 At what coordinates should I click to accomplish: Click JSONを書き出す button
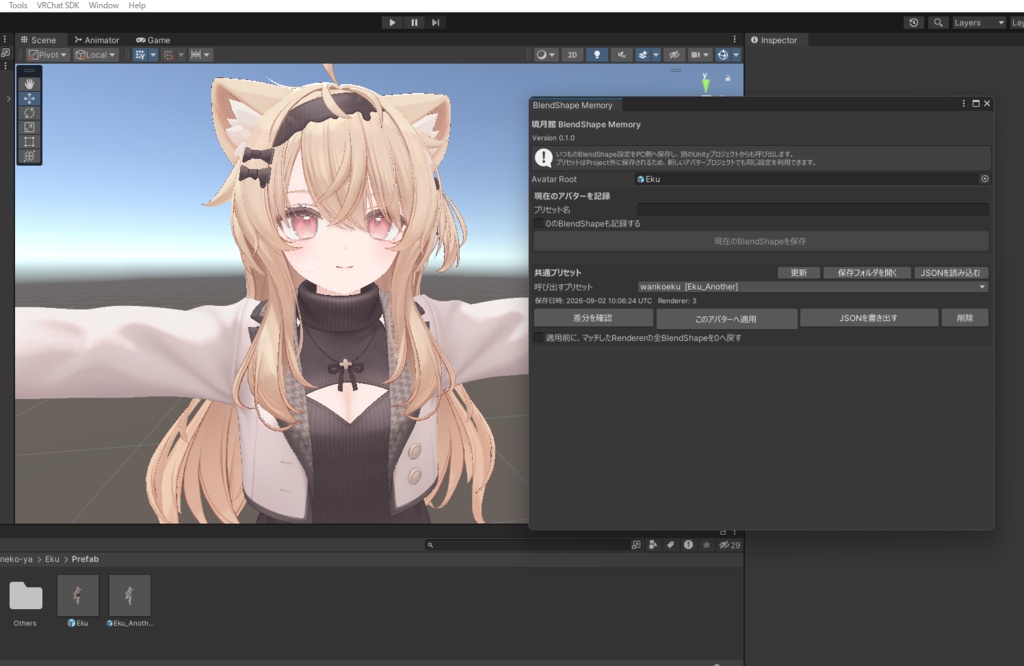point(869,318)
